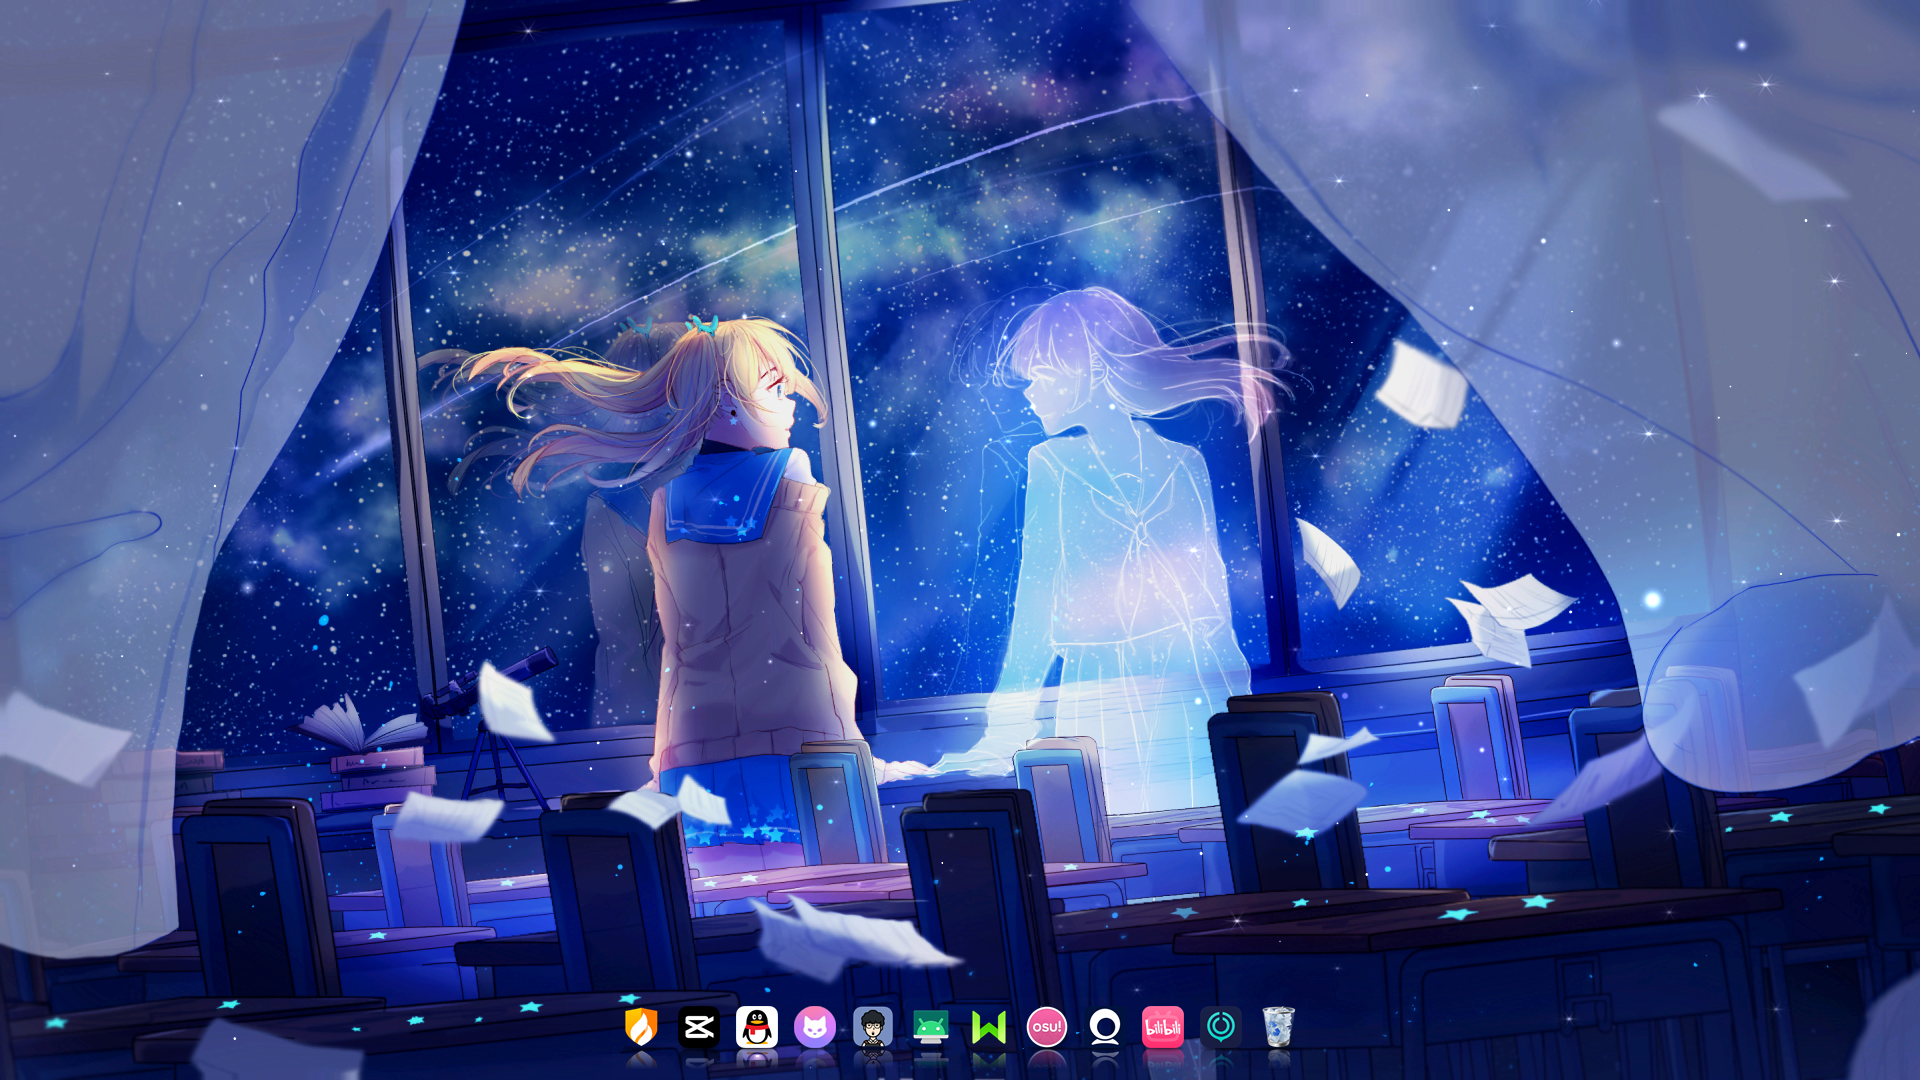The height and width of the screenshot is (1080, 1920).
Task: Click the purple cat face icon
Action: (x=815, y=1027)
